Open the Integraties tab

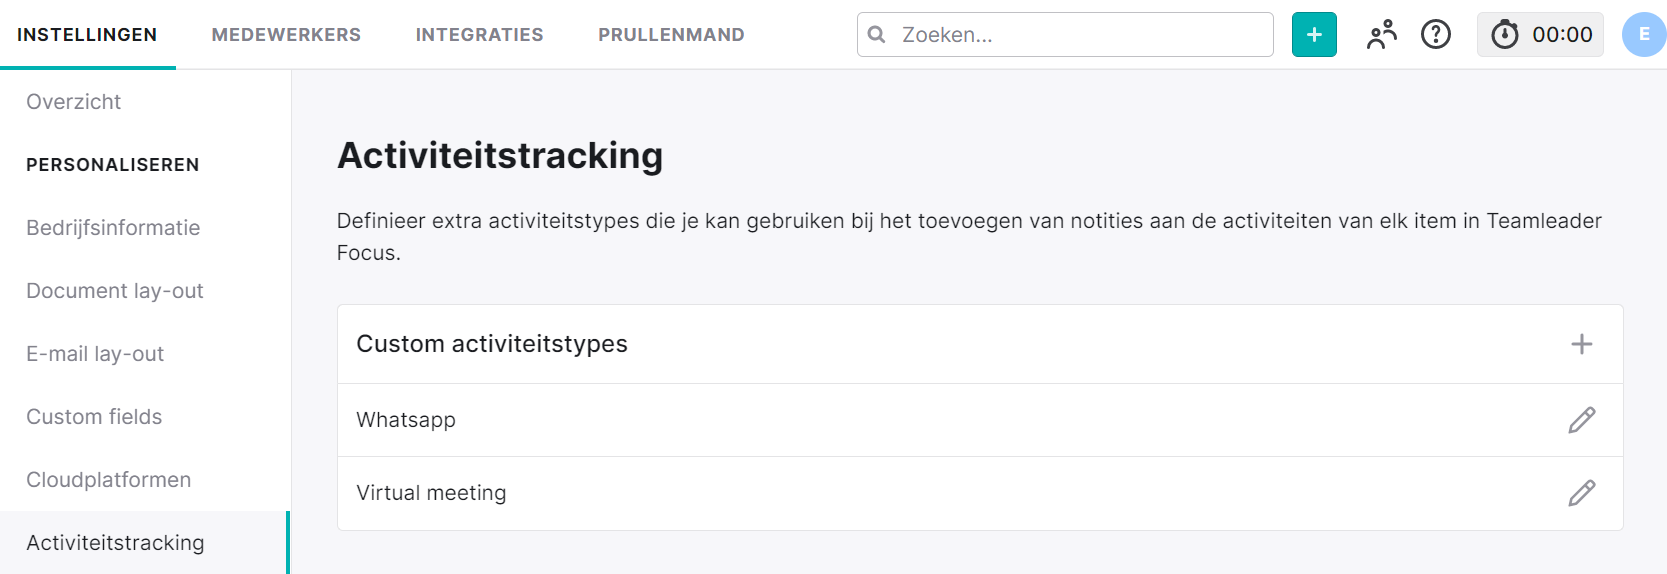480,35
